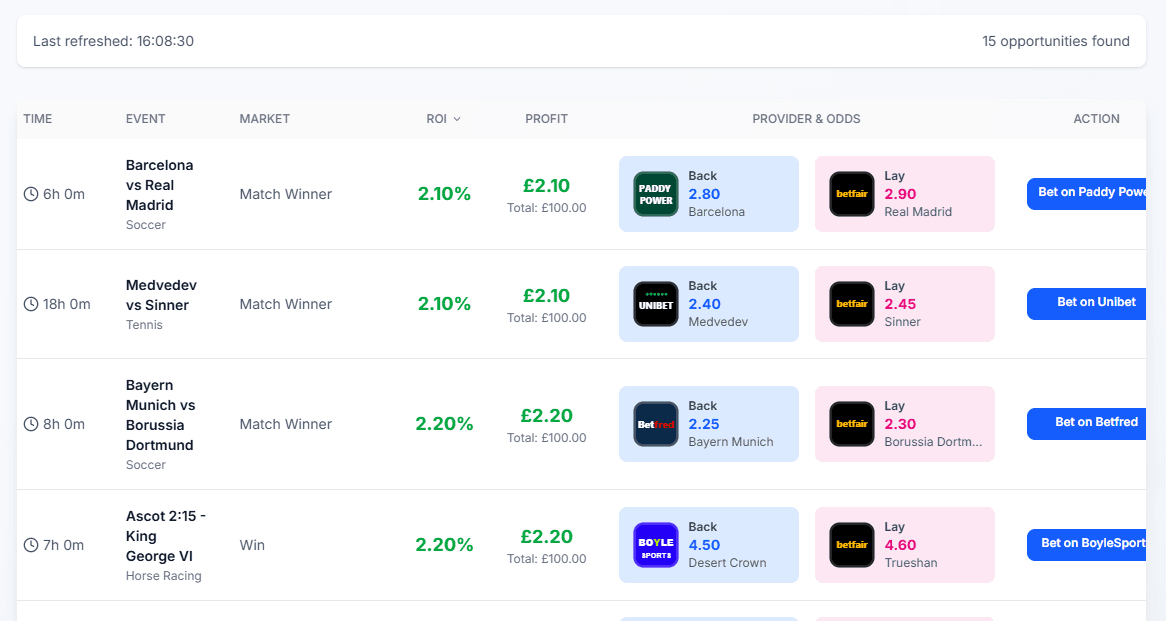The image size is (1166, 621).
Task: Click the Bet on BoyleSports button
Action: click(x=1091, y=544)
